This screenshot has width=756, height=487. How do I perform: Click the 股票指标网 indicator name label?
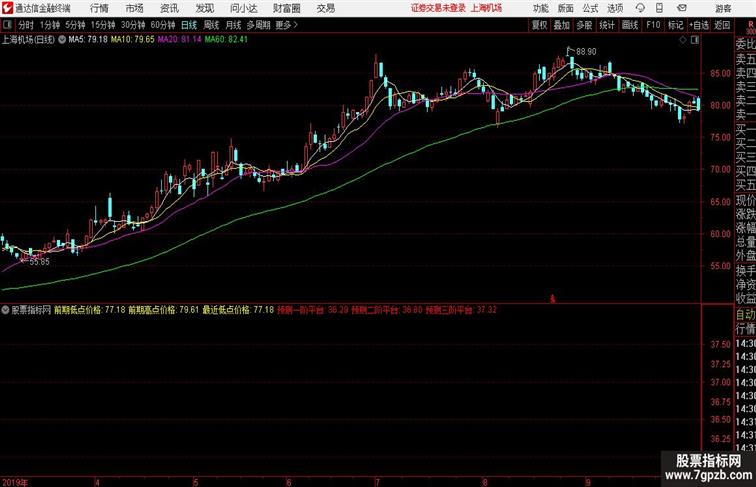point(31,310)
